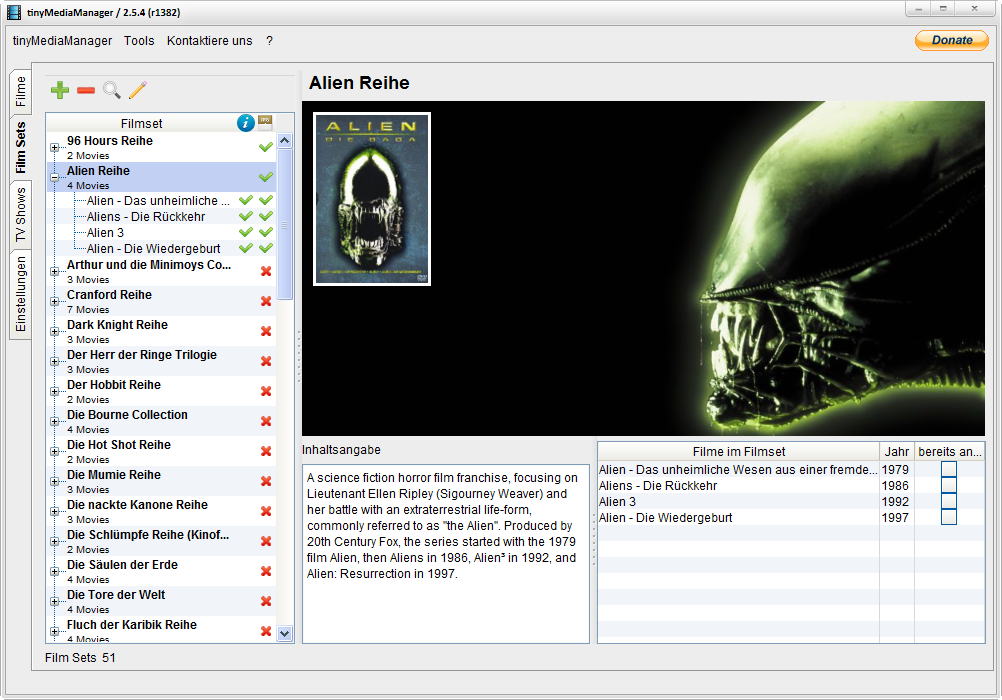This screenshot has height=700, width=1002.
Task: Select the Film Sets tab
Action: (x=20, y=148)
